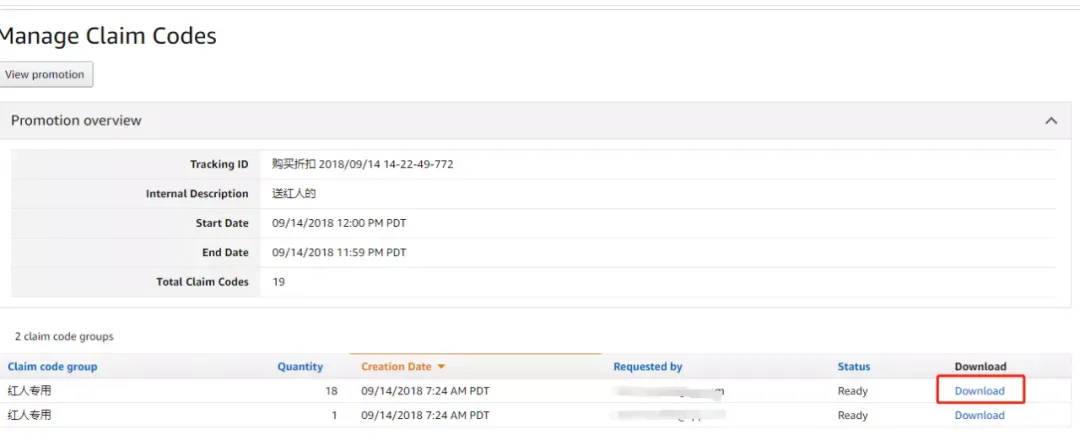Image resolution: width=1080 pixels, height=440 pixels.
Task: Click the View promotion button
Action: point(45,74)
